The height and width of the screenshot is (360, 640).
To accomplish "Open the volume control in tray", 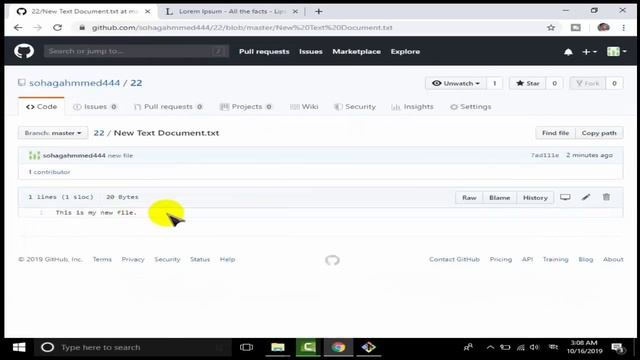I will (x=534, y=347).
